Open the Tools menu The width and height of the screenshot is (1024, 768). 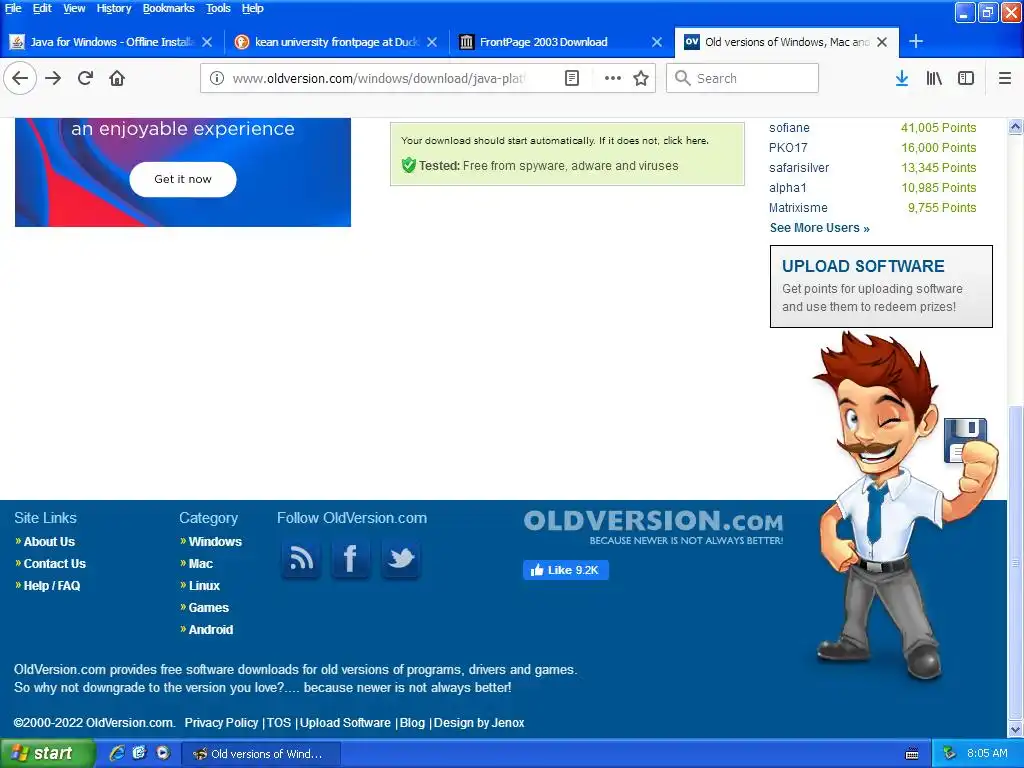point(218,8)
